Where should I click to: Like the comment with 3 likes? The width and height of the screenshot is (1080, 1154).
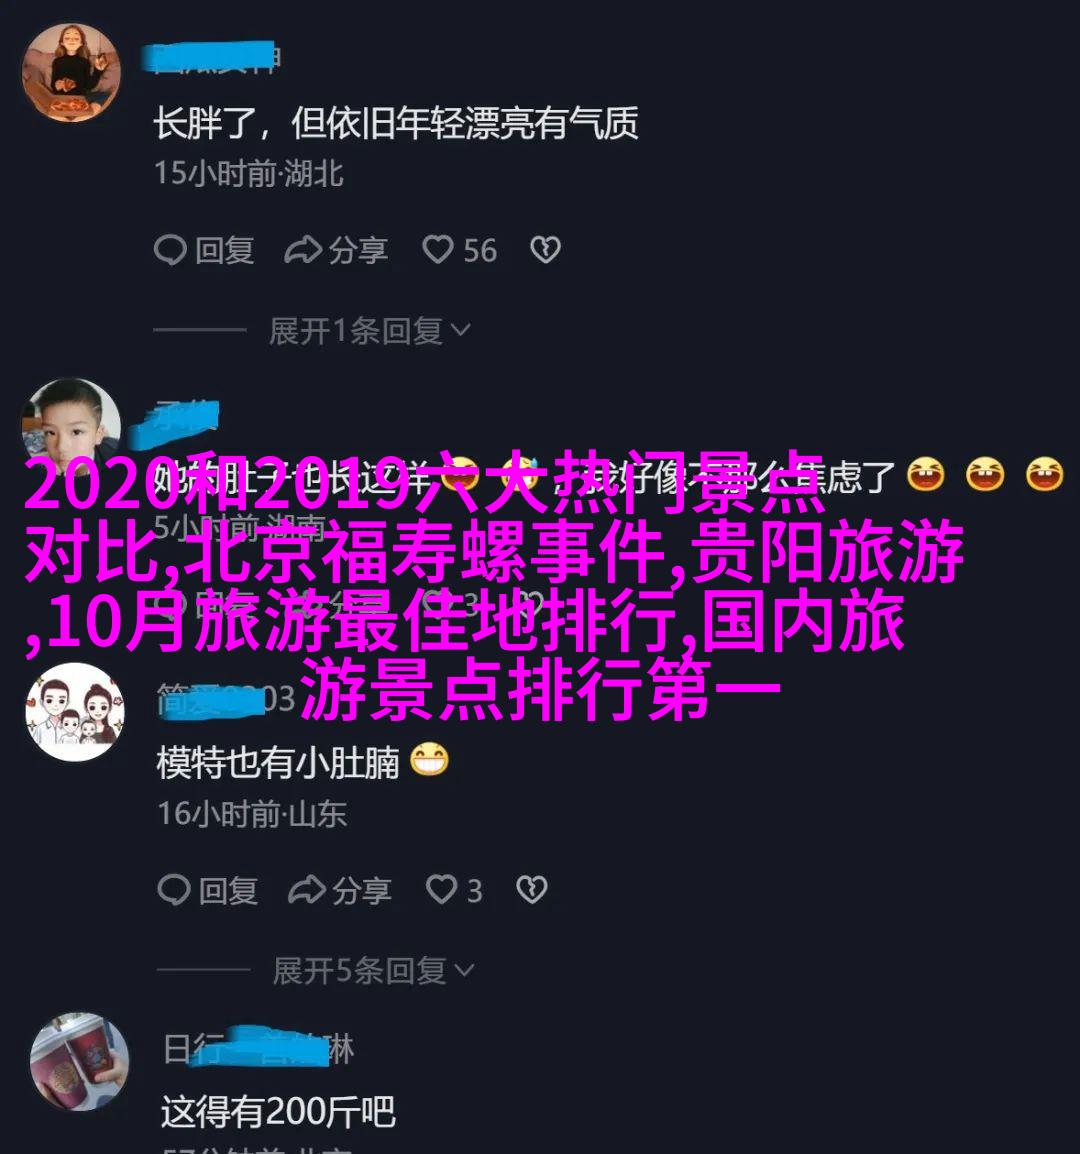point(442,890)
